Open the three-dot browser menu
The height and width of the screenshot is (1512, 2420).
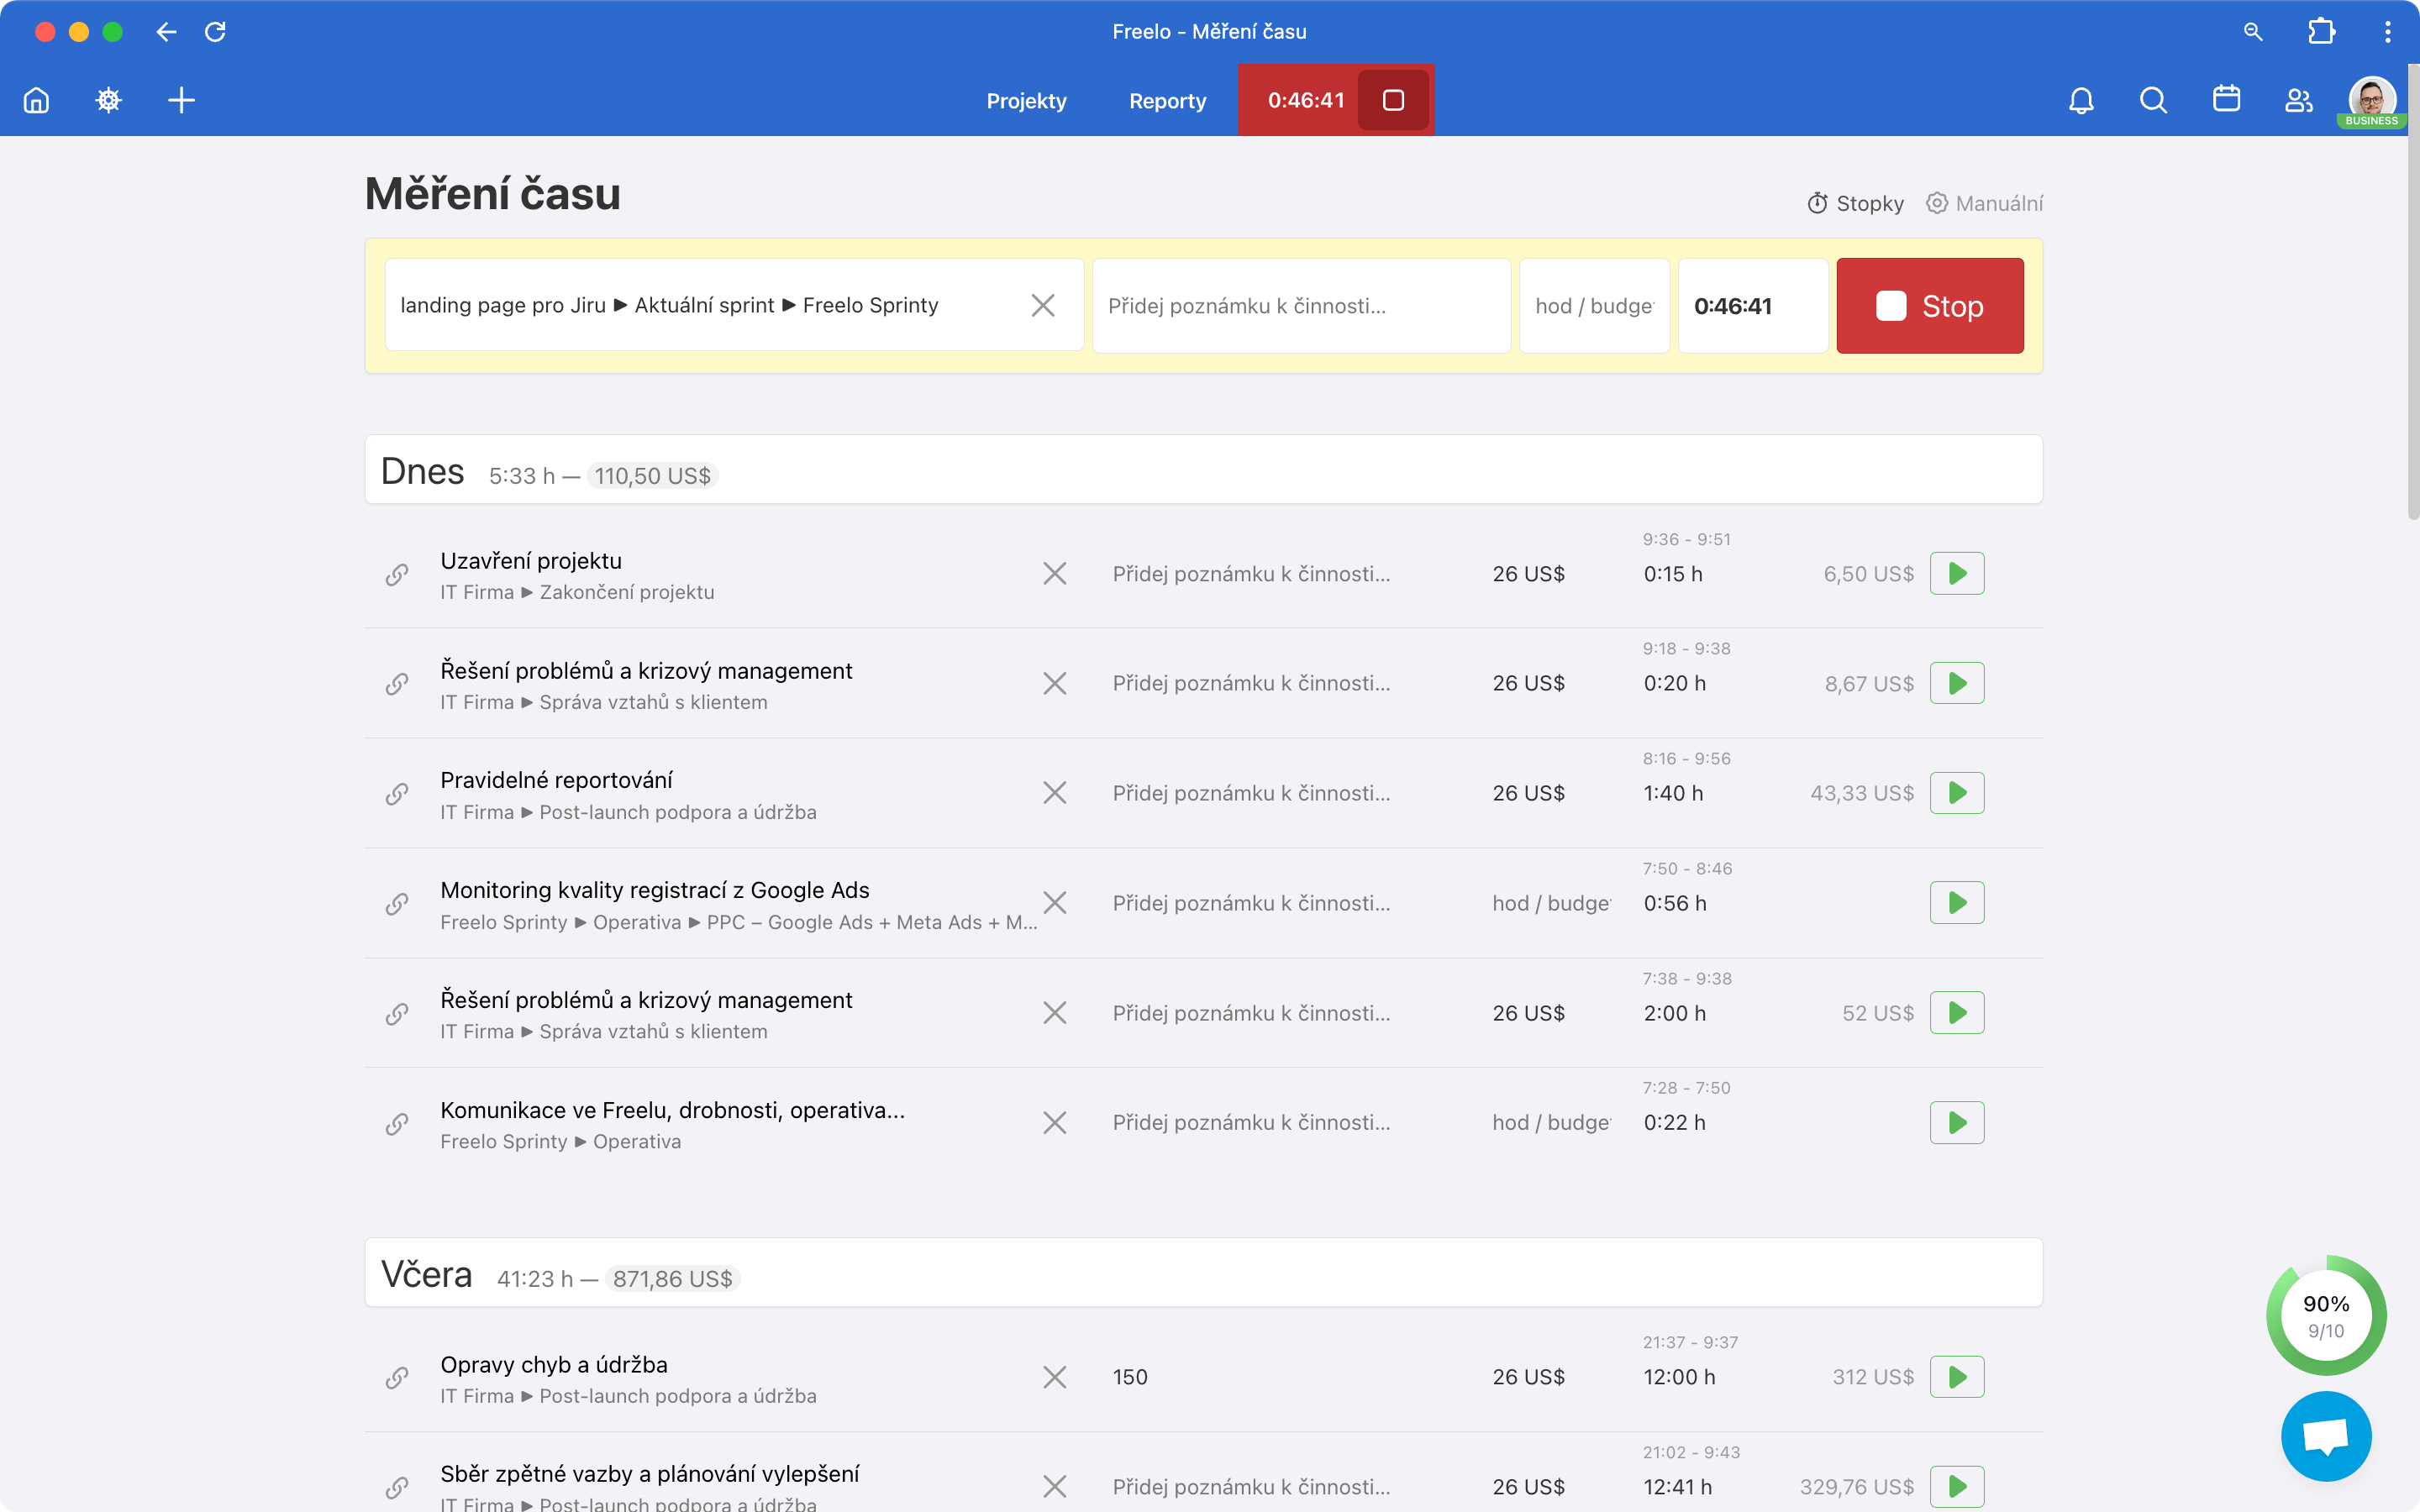tap(2388, 32)
